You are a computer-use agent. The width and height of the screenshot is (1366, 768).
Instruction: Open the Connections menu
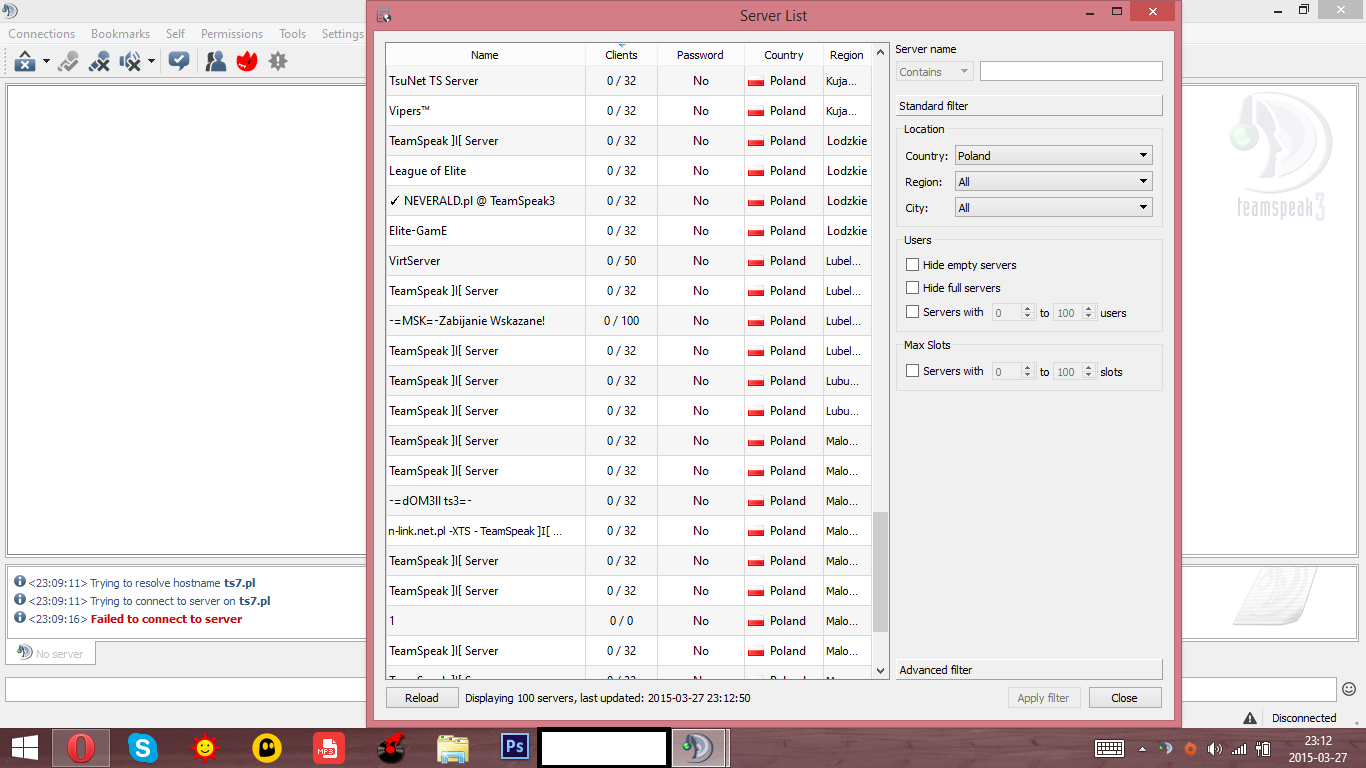click(x=42, y=34)
